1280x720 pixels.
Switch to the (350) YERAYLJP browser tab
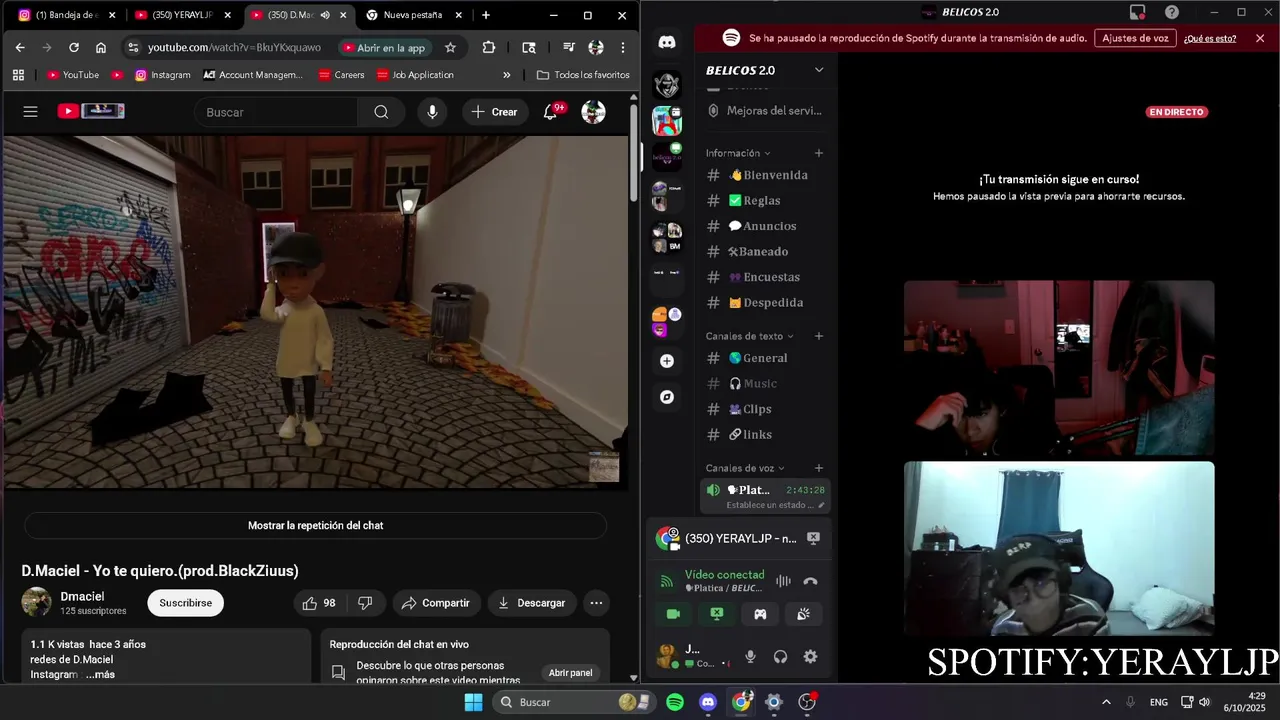tap(183, 15)
